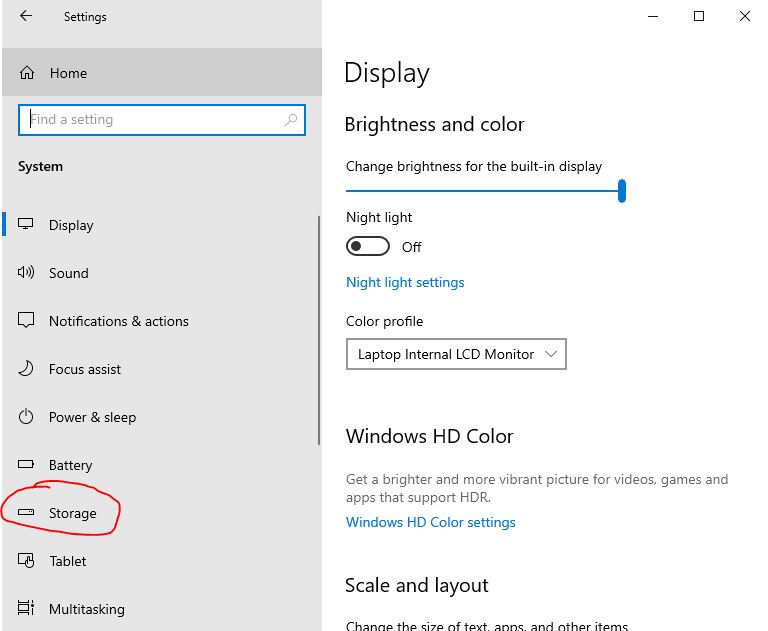Minimize the Settings window

652,16
